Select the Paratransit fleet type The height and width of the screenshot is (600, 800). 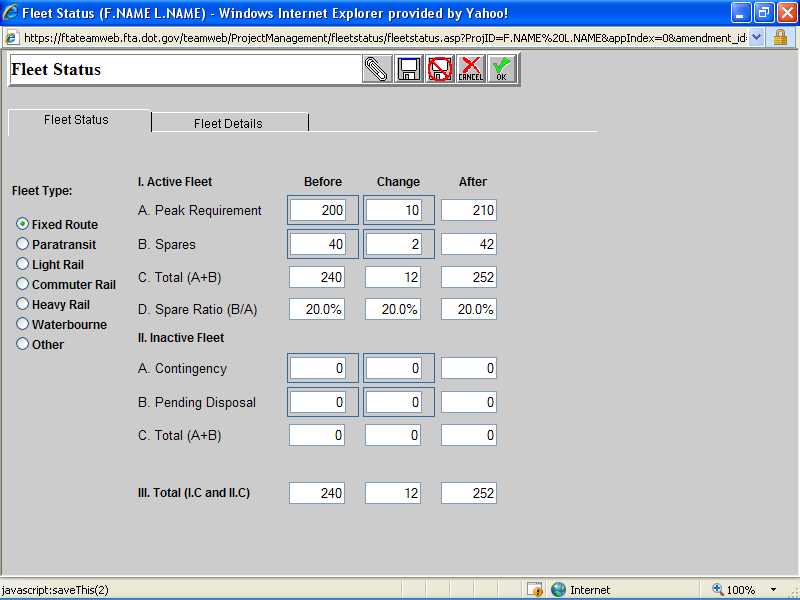(23, 244)
